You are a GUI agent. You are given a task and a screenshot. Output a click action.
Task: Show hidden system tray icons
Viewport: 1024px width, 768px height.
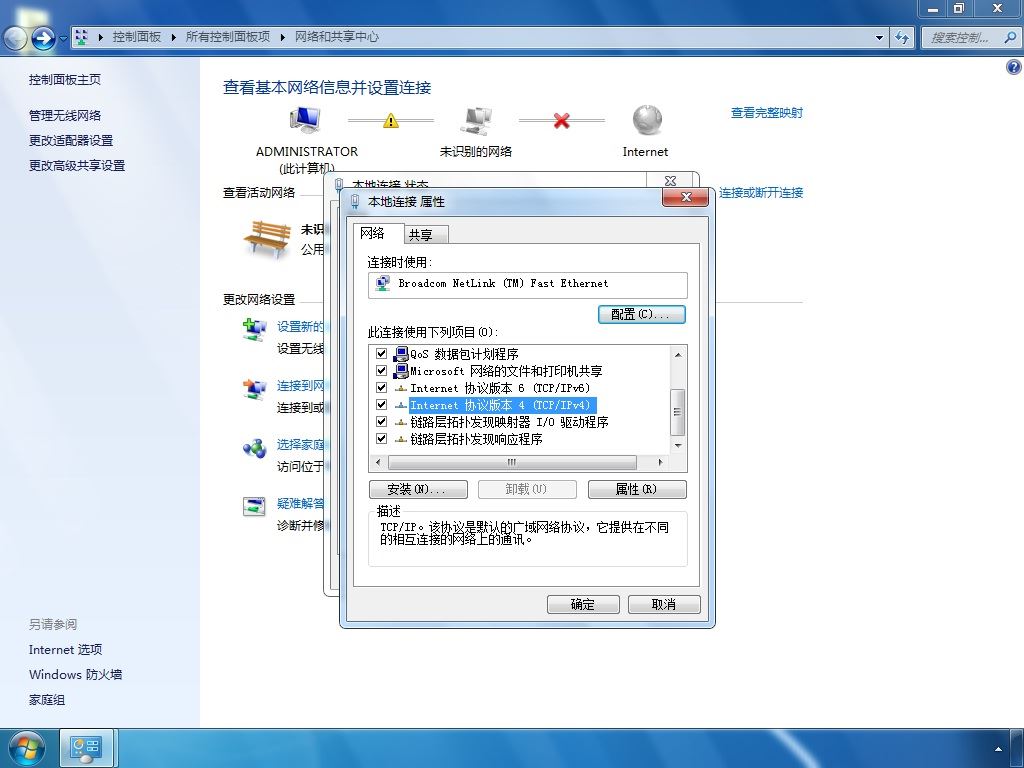click(998, 749)
